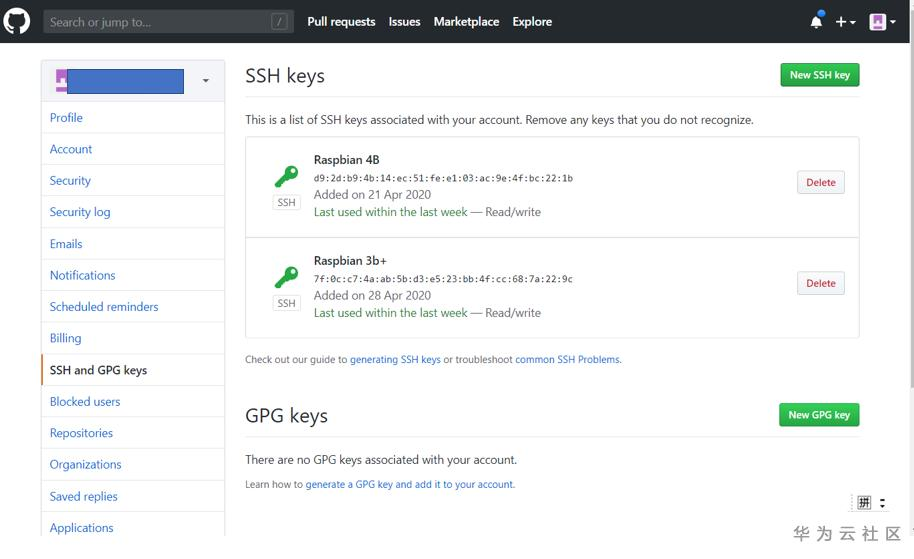Open the notifications bell
The width and height of the screenshot is (914, 559).
coord(816,21)
